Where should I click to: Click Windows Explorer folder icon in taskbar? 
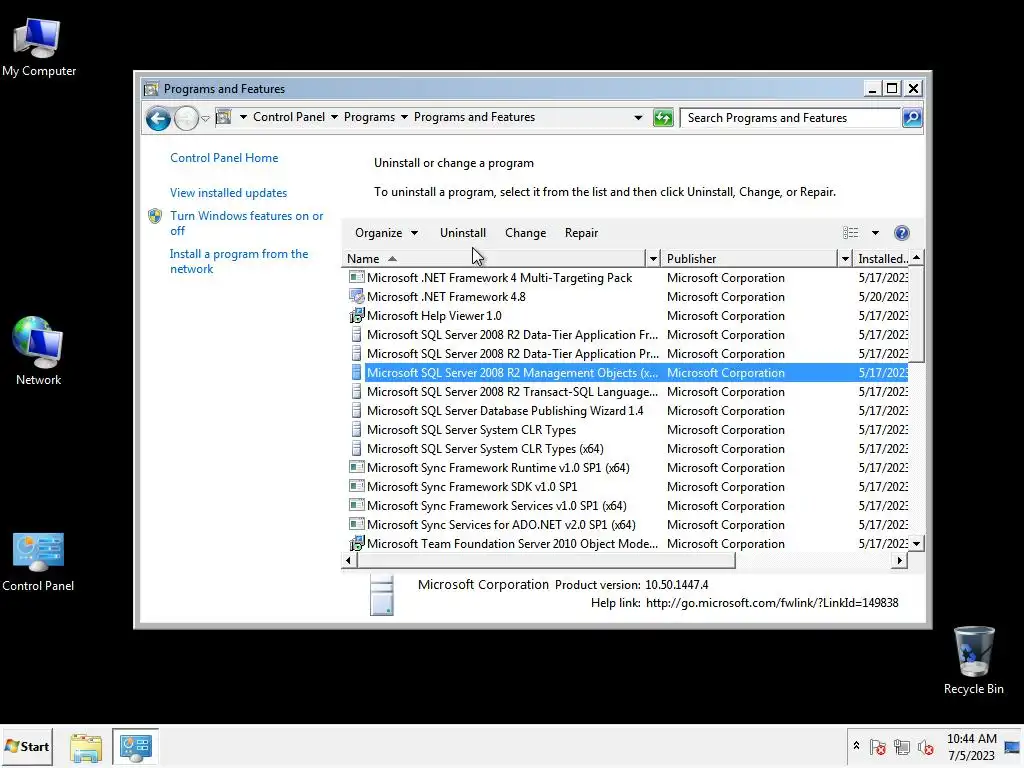coord(86,747)
